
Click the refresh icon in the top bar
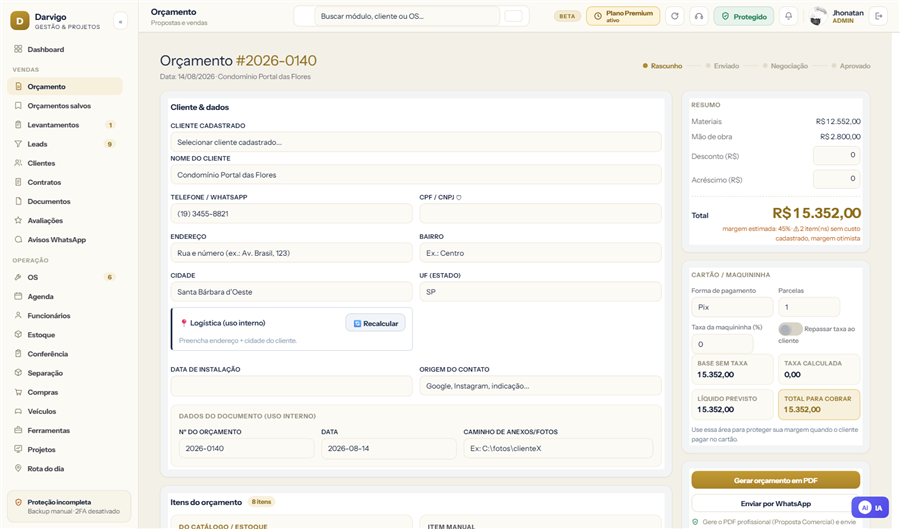click(674, 16)
